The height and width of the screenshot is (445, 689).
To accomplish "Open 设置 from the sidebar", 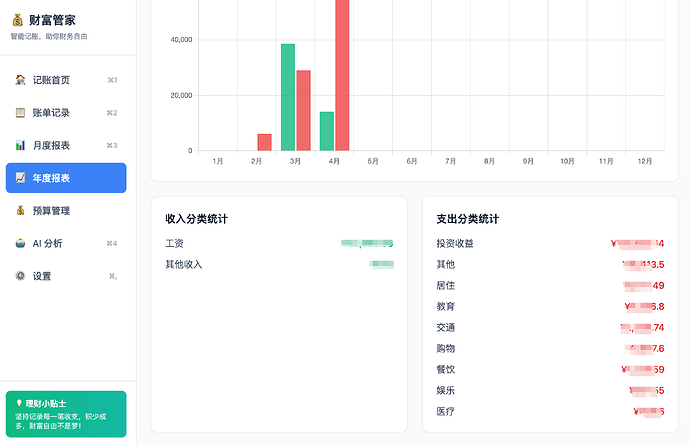I will pyautogui.click(x=66, y=276).
